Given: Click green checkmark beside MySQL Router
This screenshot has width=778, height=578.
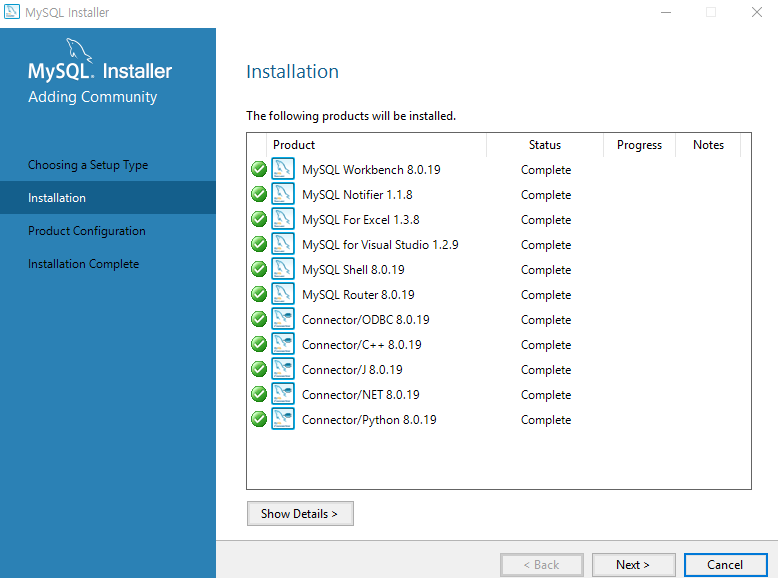Looking at the screenshot, I should [259, 294].
